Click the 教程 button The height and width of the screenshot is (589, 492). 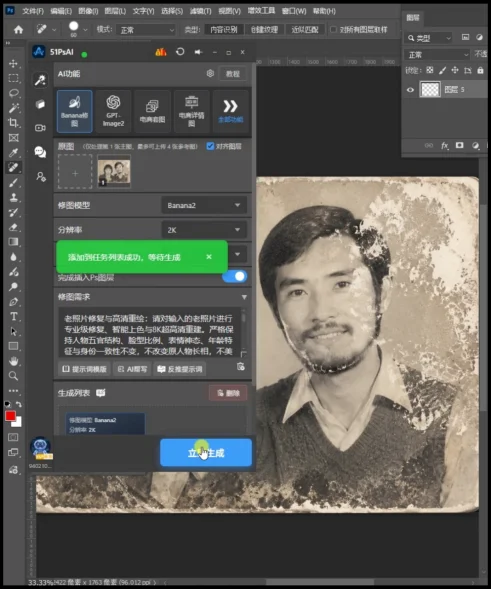tap(233, 74)
